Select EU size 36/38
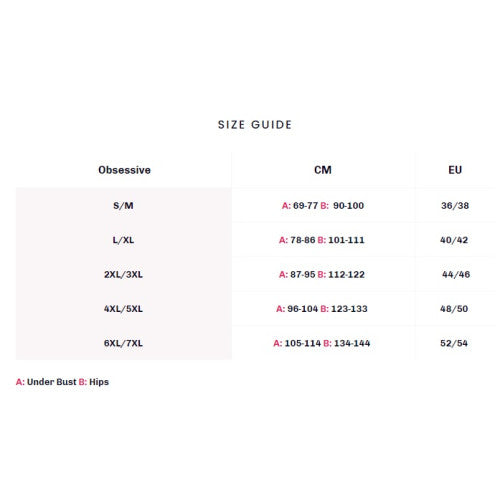Image resolution: width=500 pixels, height=500 pixels. pos(455,206)
